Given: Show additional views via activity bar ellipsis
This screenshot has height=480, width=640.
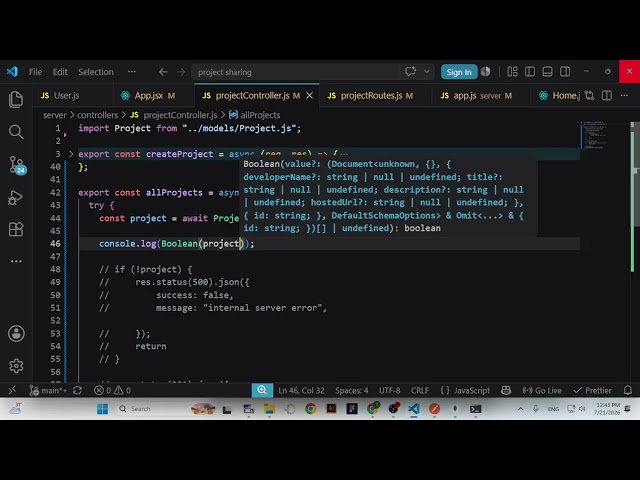Looking at the screenshot, I should click(16, 261).
